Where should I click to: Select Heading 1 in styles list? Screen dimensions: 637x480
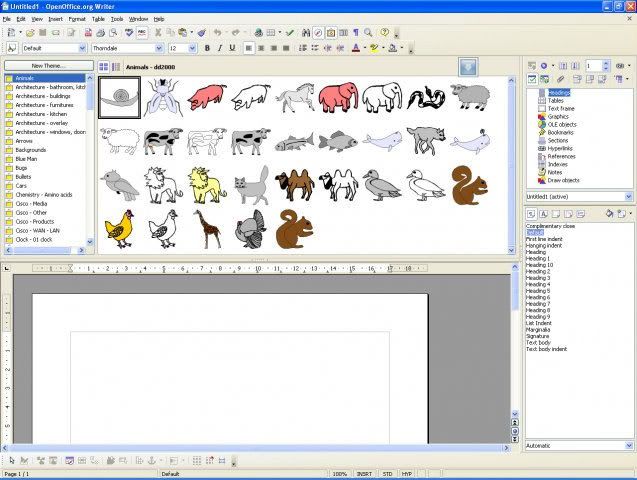click(538, 258)
